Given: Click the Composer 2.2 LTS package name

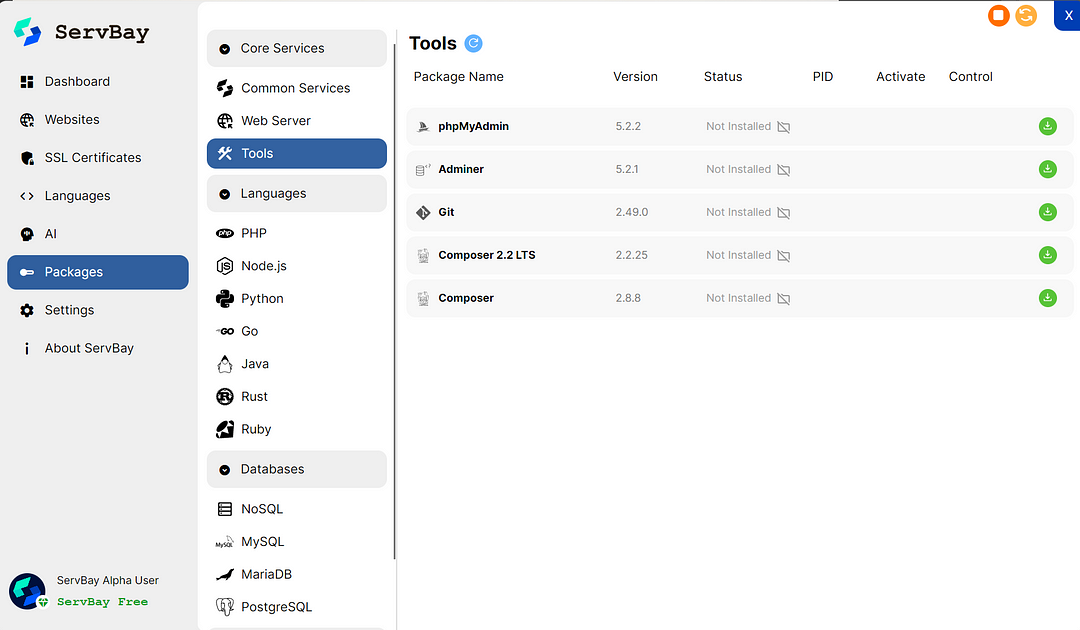Looking at the screenshot, I should 486,255.
